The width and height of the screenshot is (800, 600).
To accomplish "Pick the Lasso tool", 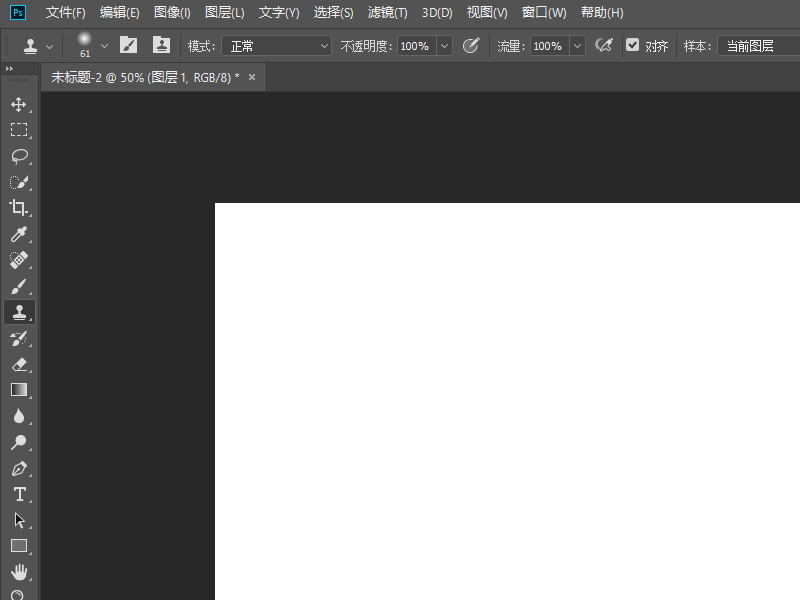I will (18, 156).
